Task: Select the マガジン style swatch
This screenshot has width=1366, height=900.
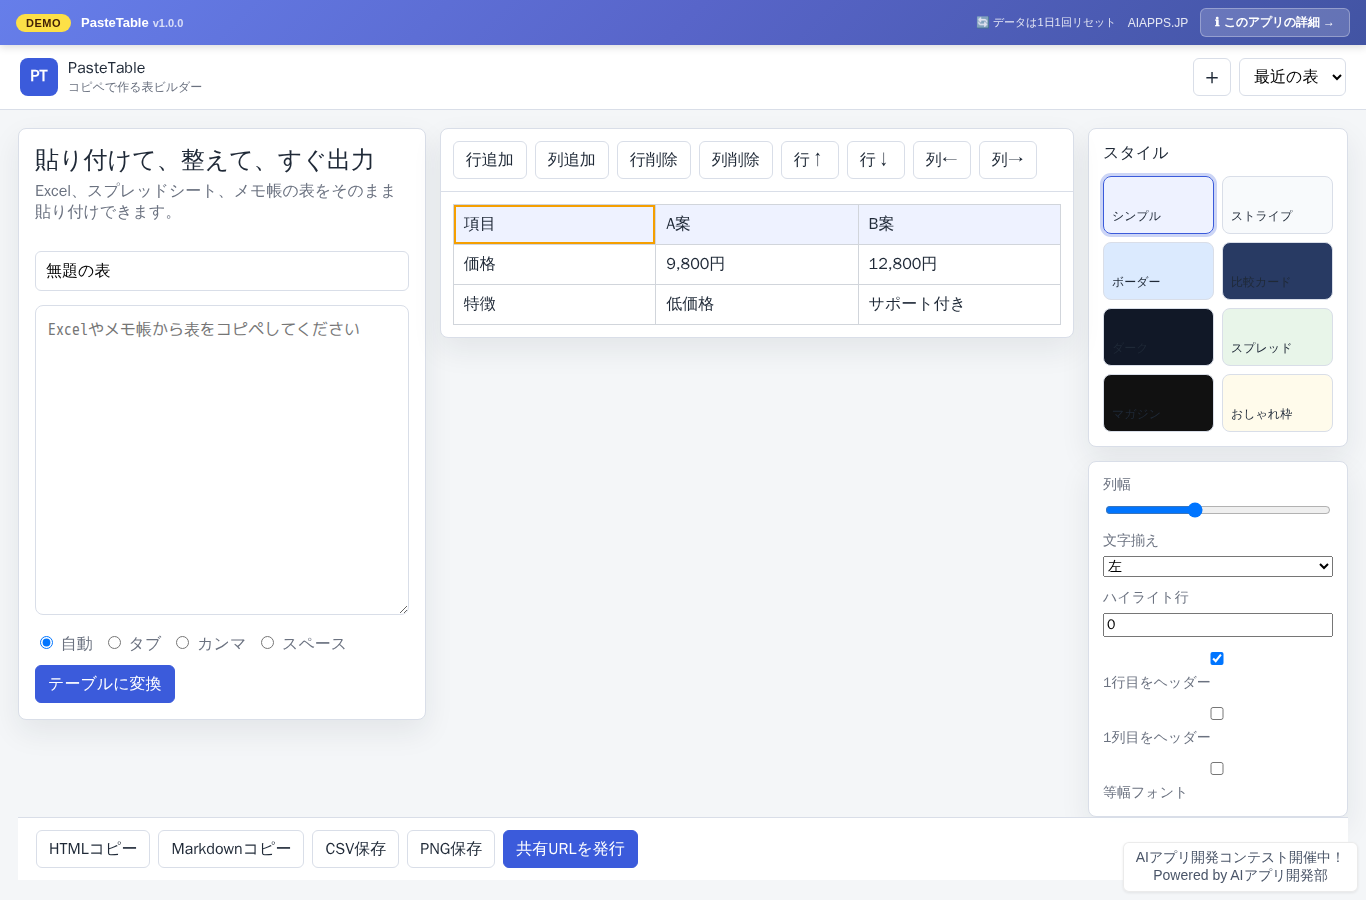Action: tap(1158, 403)
